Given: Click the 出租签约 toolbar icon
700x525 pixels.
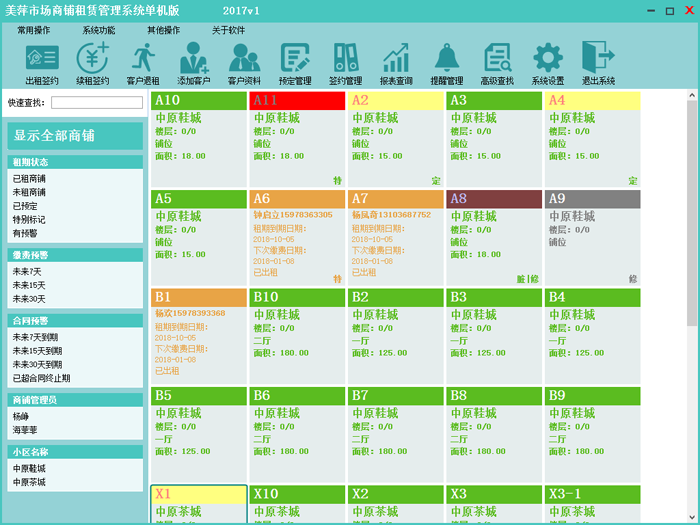Looking at the screenshot, I should (41, 63).
